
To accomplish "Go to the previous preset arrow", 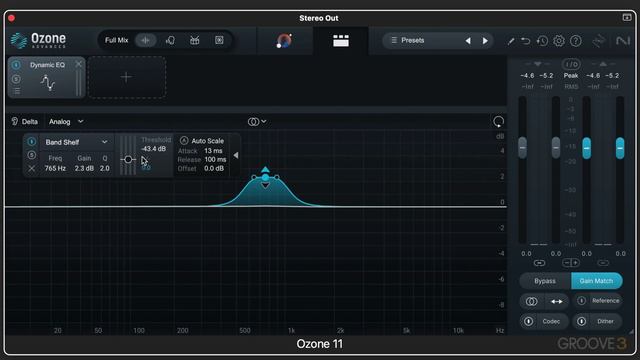I will pyautogui.click(x=468, y=40).
